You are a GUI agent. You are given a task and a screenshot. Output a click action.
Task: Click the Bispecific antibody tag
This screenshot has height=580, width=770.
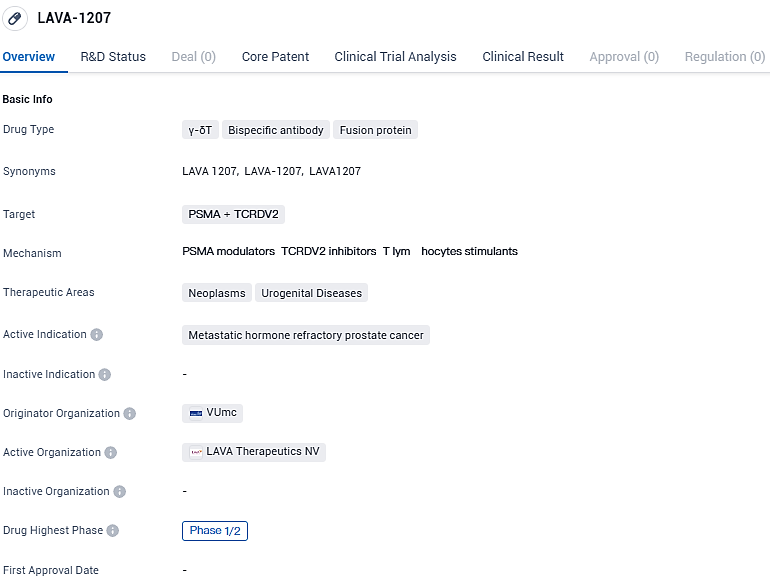point(275,130)
